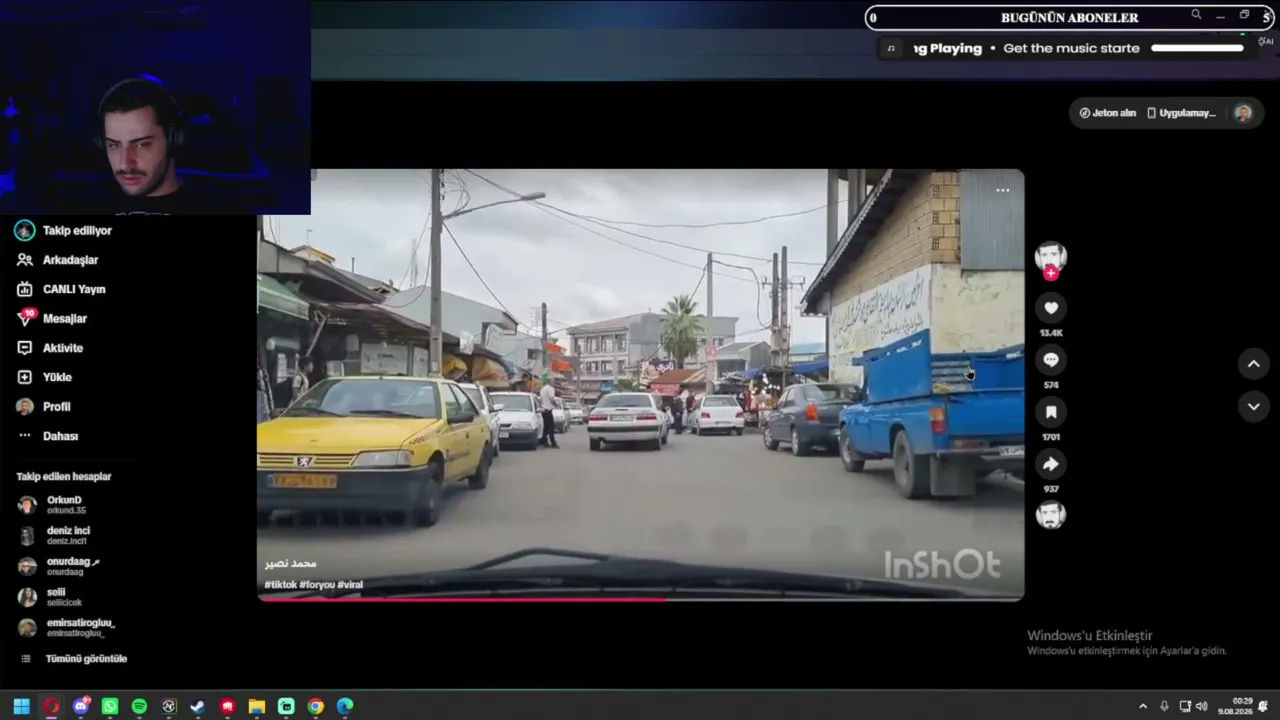Open the profile avatar in the top right
Image resolution: width=1280 pixels, height=720 pixels.
click(x=1243, y=113)
